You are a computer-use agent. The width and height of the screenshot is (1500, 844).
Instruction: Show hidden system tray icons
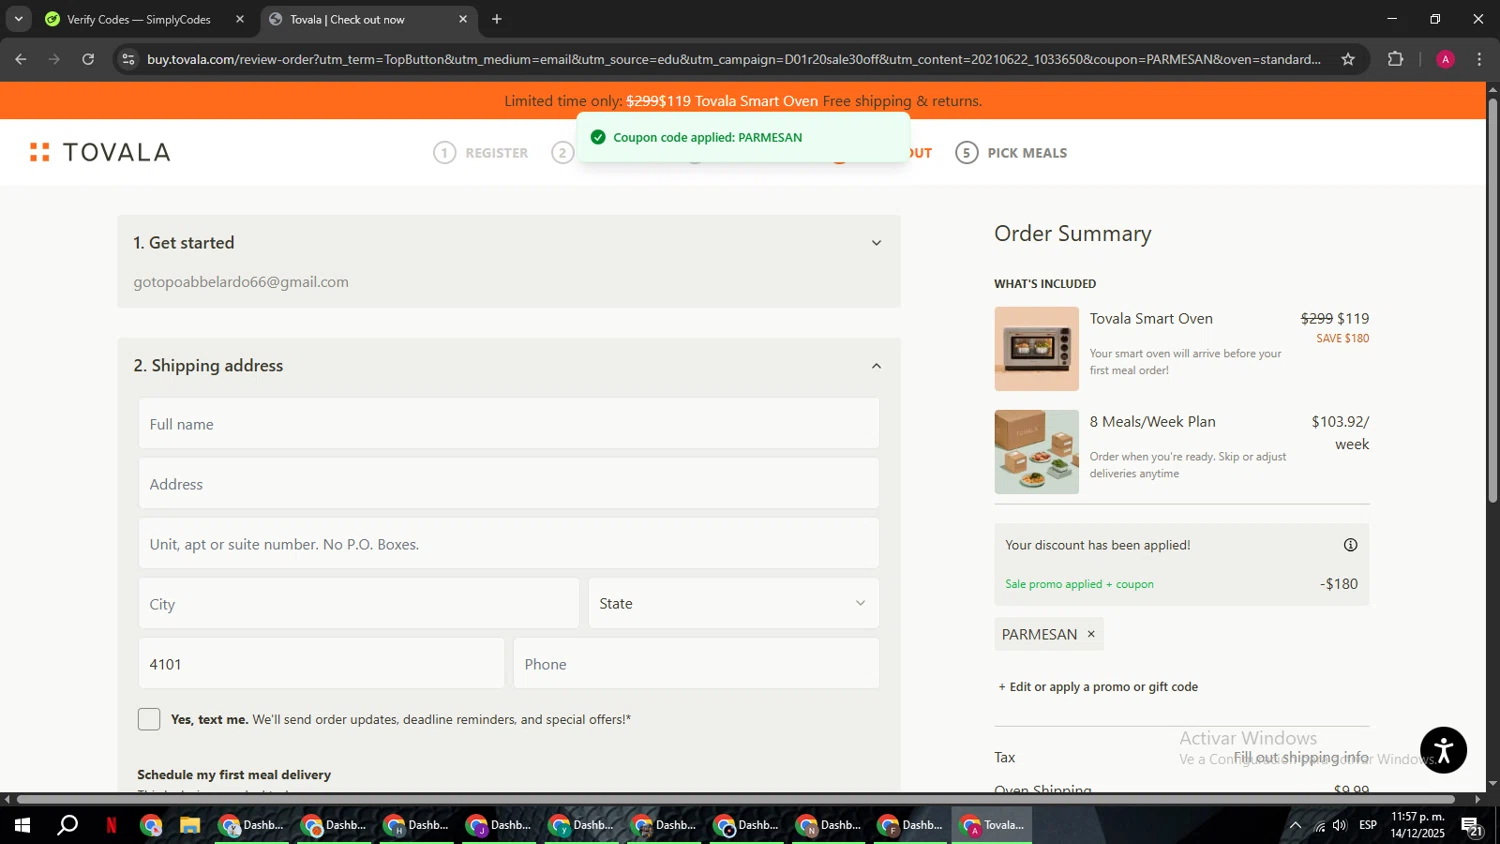click(x=1295, y=825)
